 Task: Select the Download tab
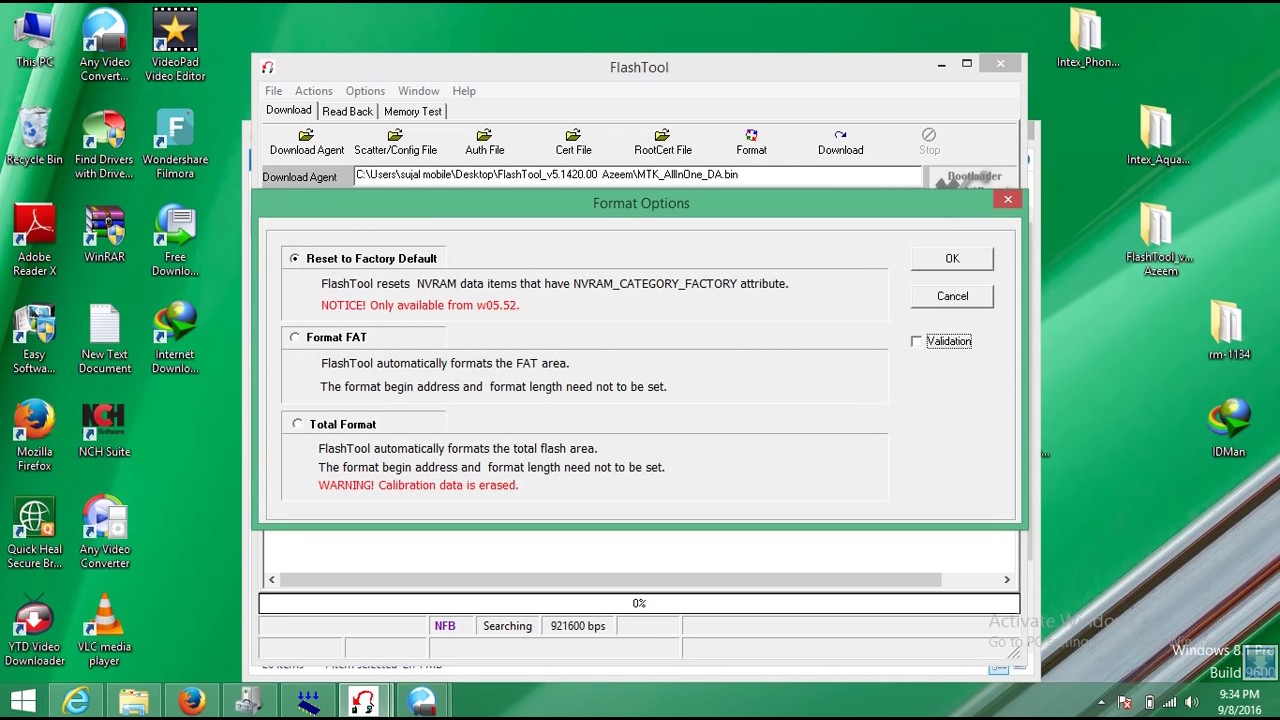coord(288,110)
